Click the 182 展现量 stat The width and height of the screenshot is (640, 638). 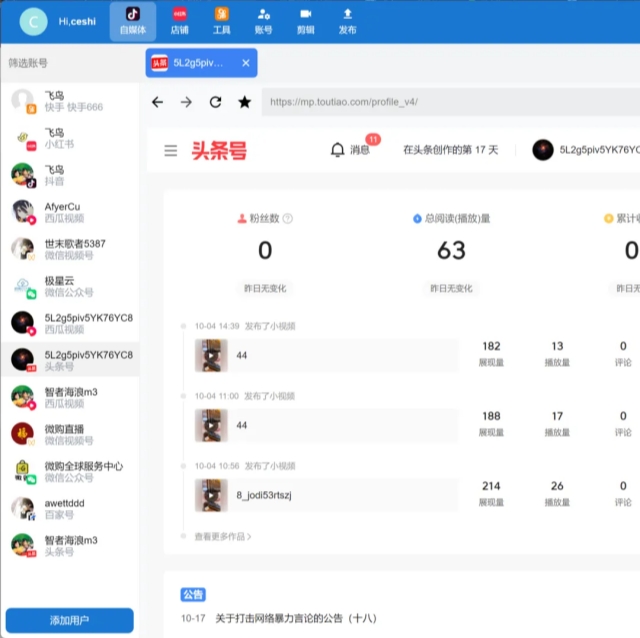pyautogui.click(x=491, y=353)
